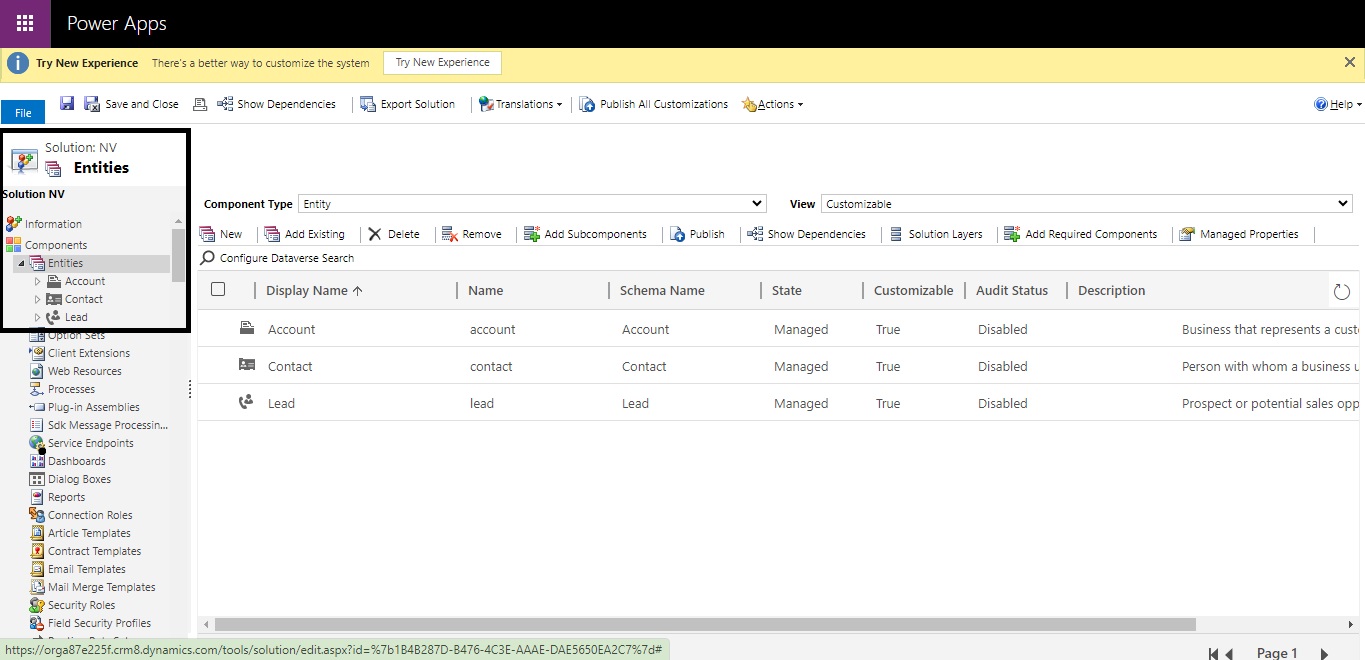Click Publish All Customizations
This screenshot has height=660, width=1365.
(653, 103)
